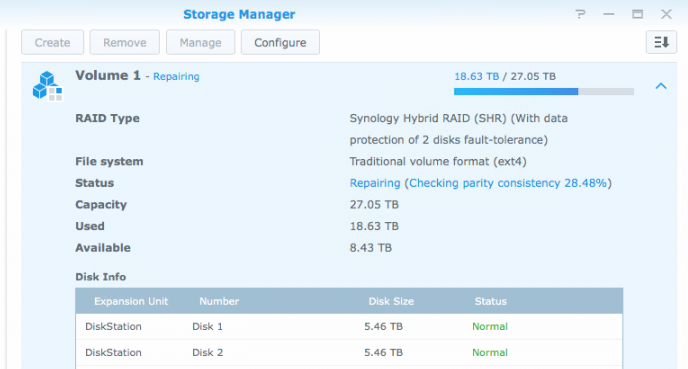Click the Disk Info heading
This screenshot has height=369, width=688.
(x=100, y=277)
